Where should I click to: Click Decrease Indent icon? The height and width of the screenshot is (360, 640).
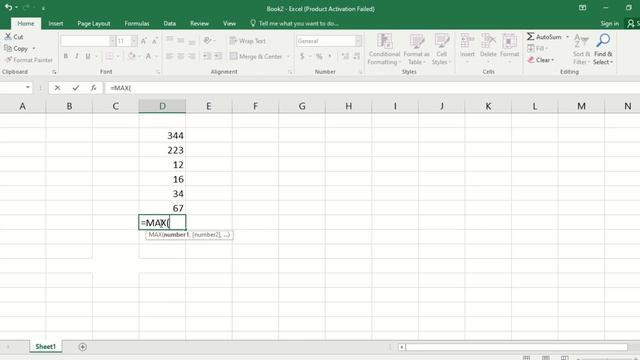click(x=207, y=56)
